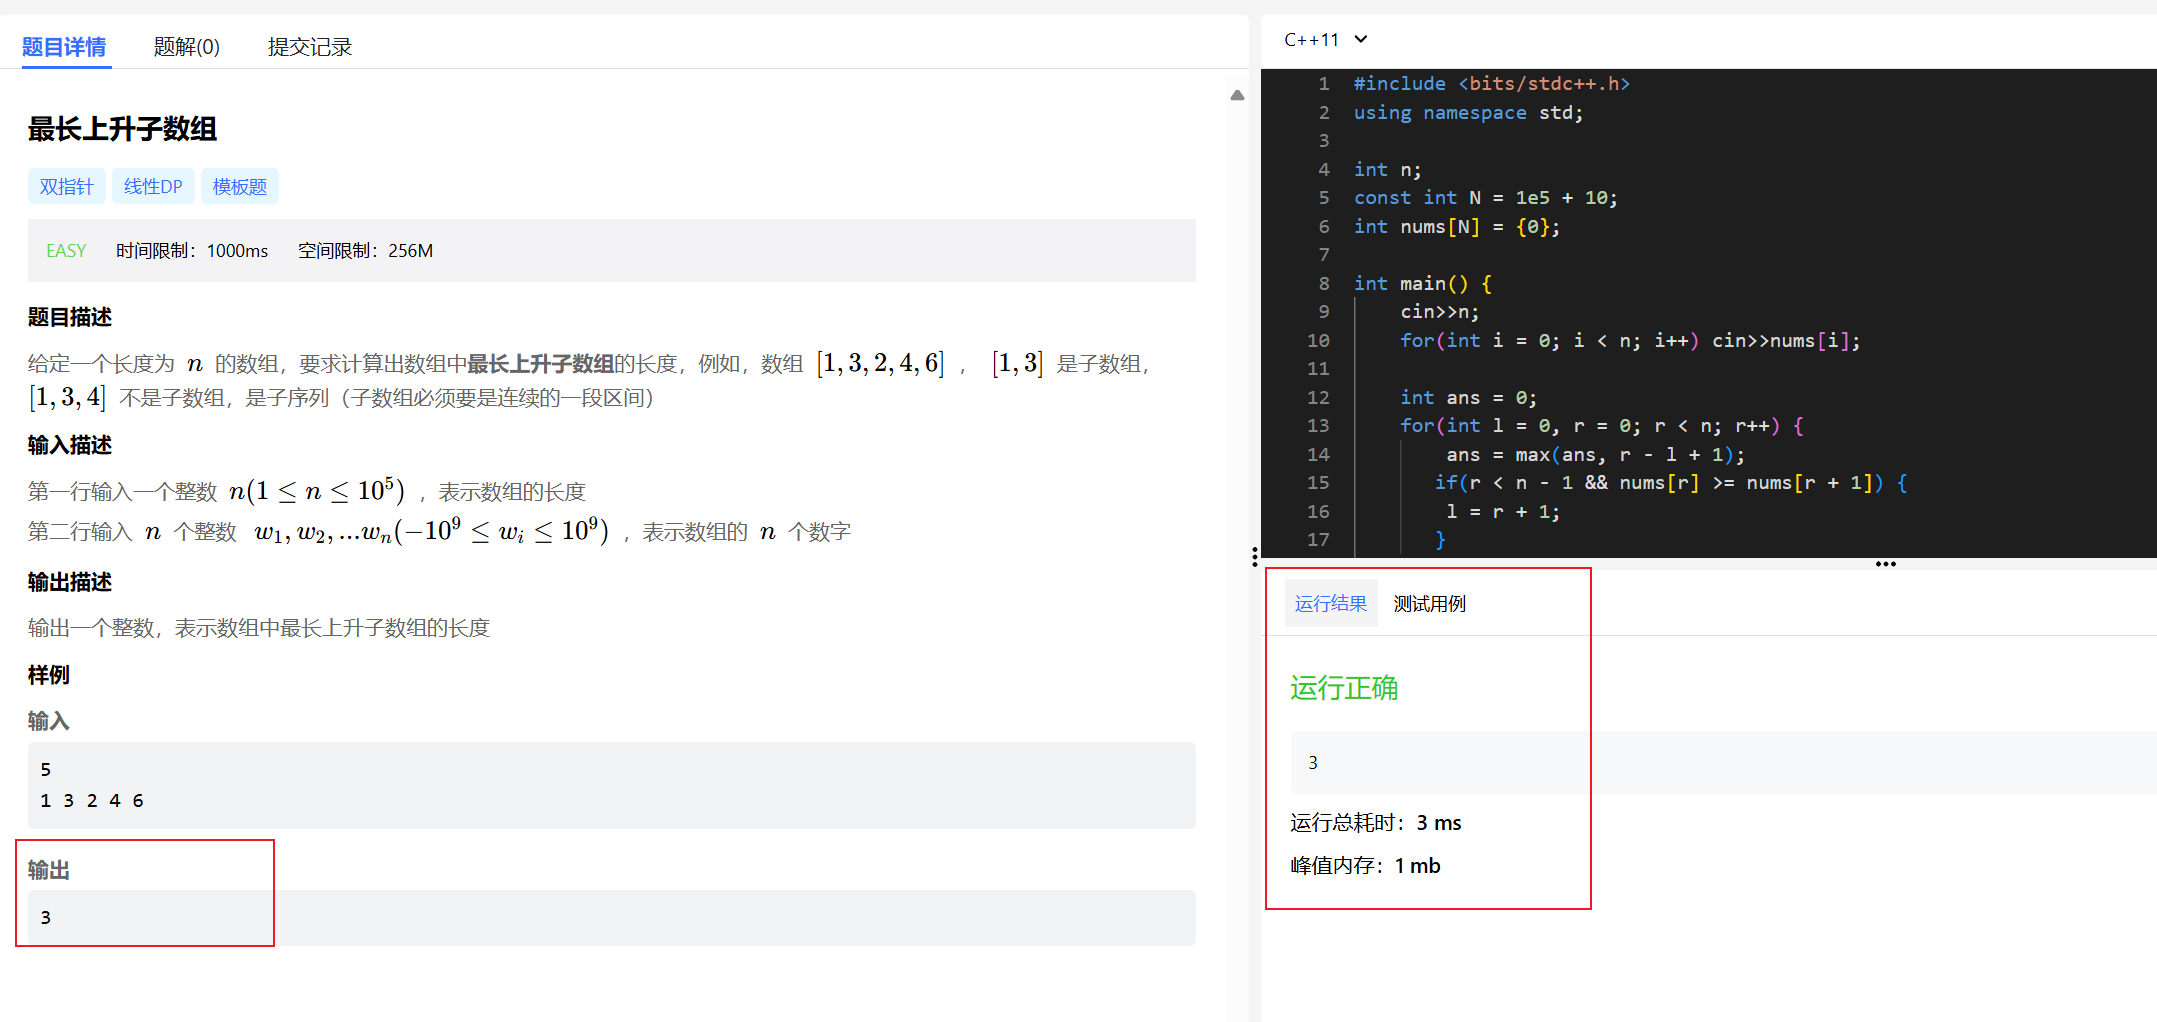Click the 线性DP tag
This screenshot has height=1022, width=2157.
pyautogui.click(x=153, y=187)
